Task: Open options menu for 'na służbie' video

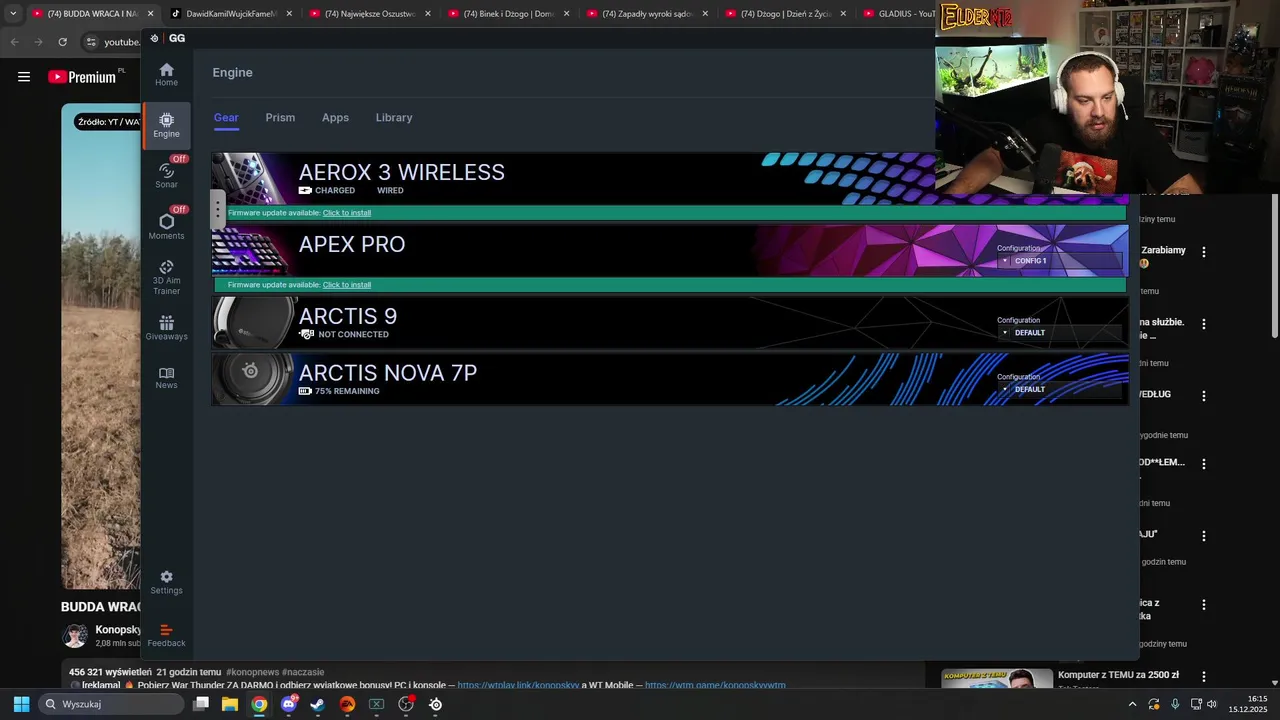Action: 1204,324
